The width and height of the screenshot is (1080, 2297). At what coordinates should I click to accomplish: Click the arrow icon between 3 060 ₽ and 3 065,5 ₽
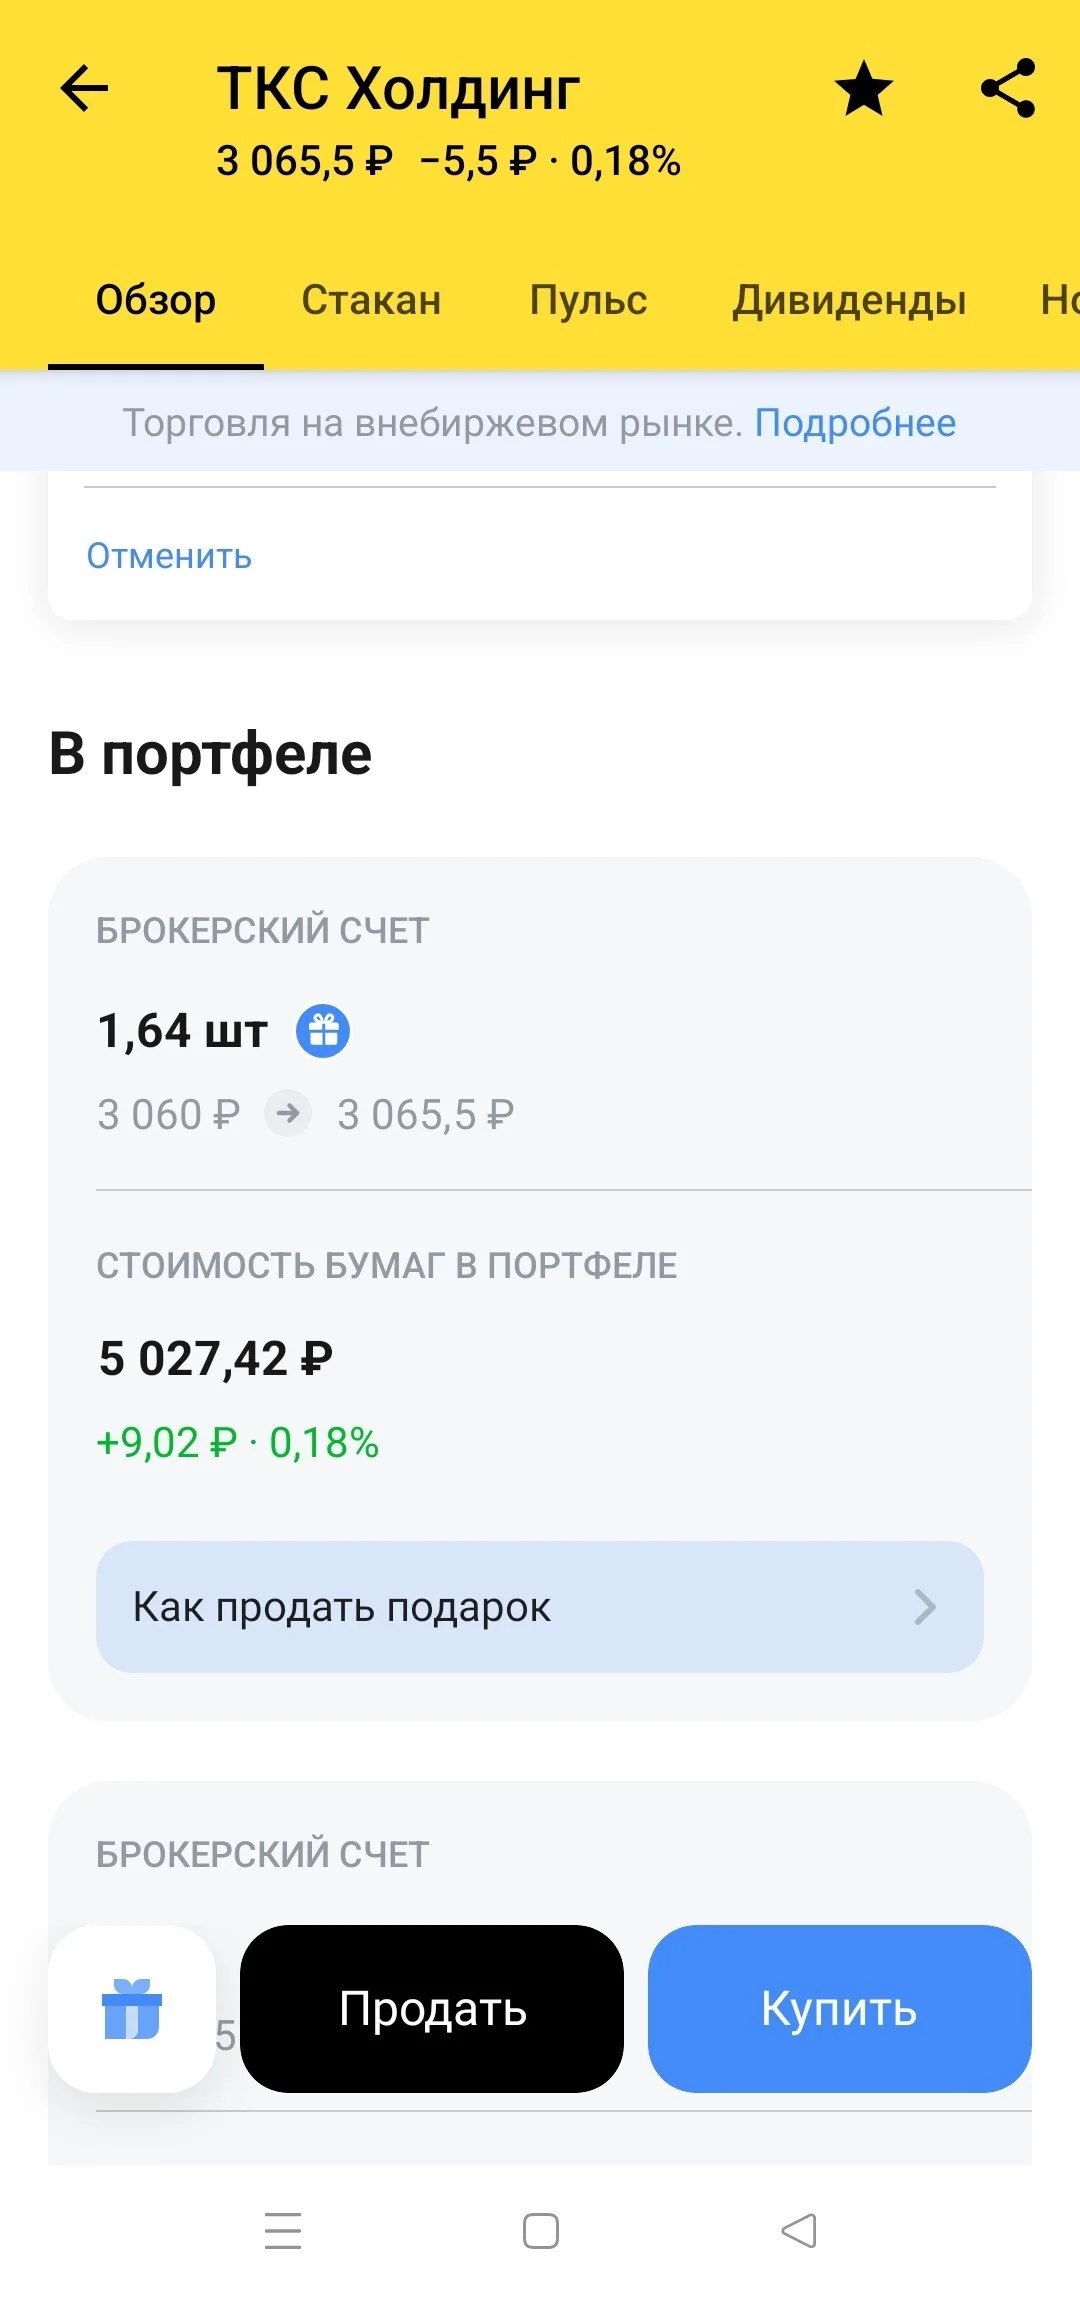click(x=288, y=1113)
